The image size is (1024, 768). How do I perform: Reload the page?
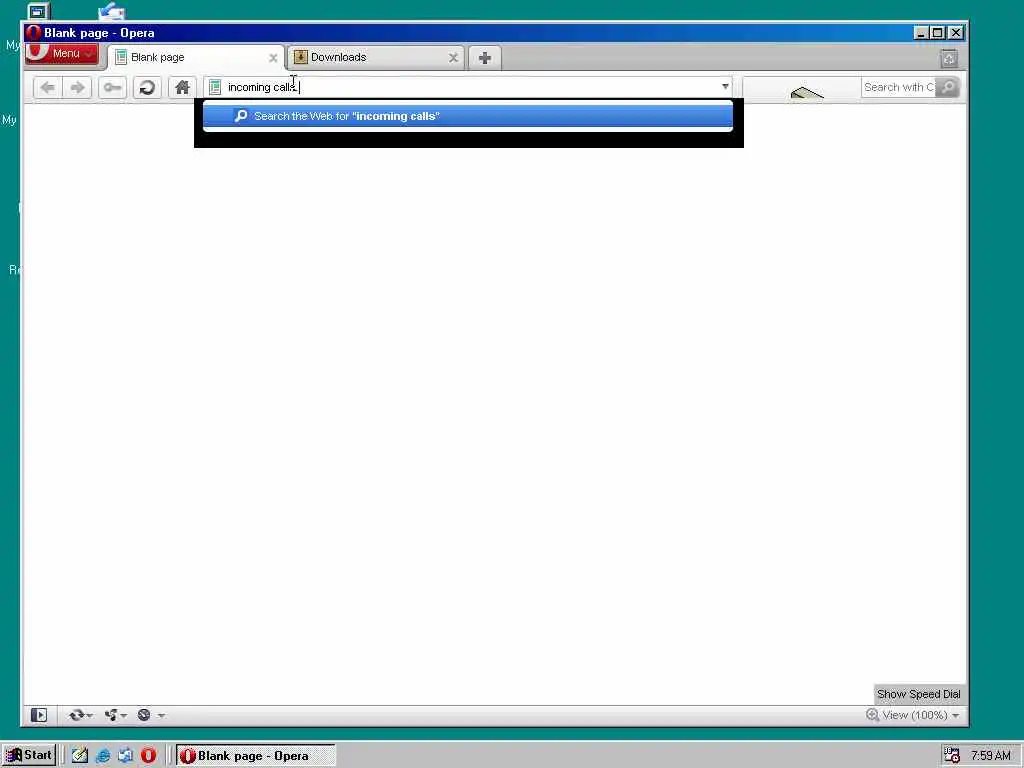(147, 88)
